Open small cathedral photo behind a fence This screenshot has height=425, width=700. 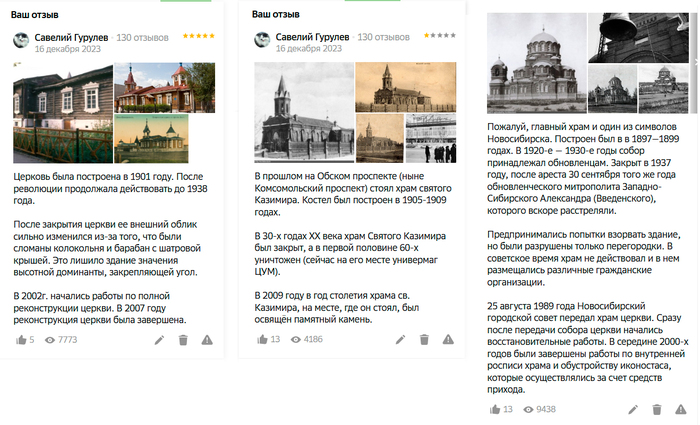[664, 89]
